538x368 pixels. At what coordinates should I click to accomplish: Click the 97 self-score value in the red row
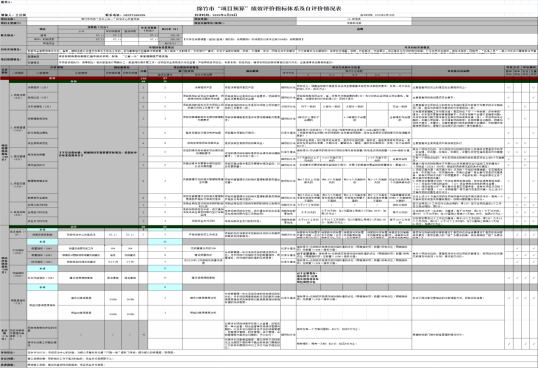tap(165, 78)
